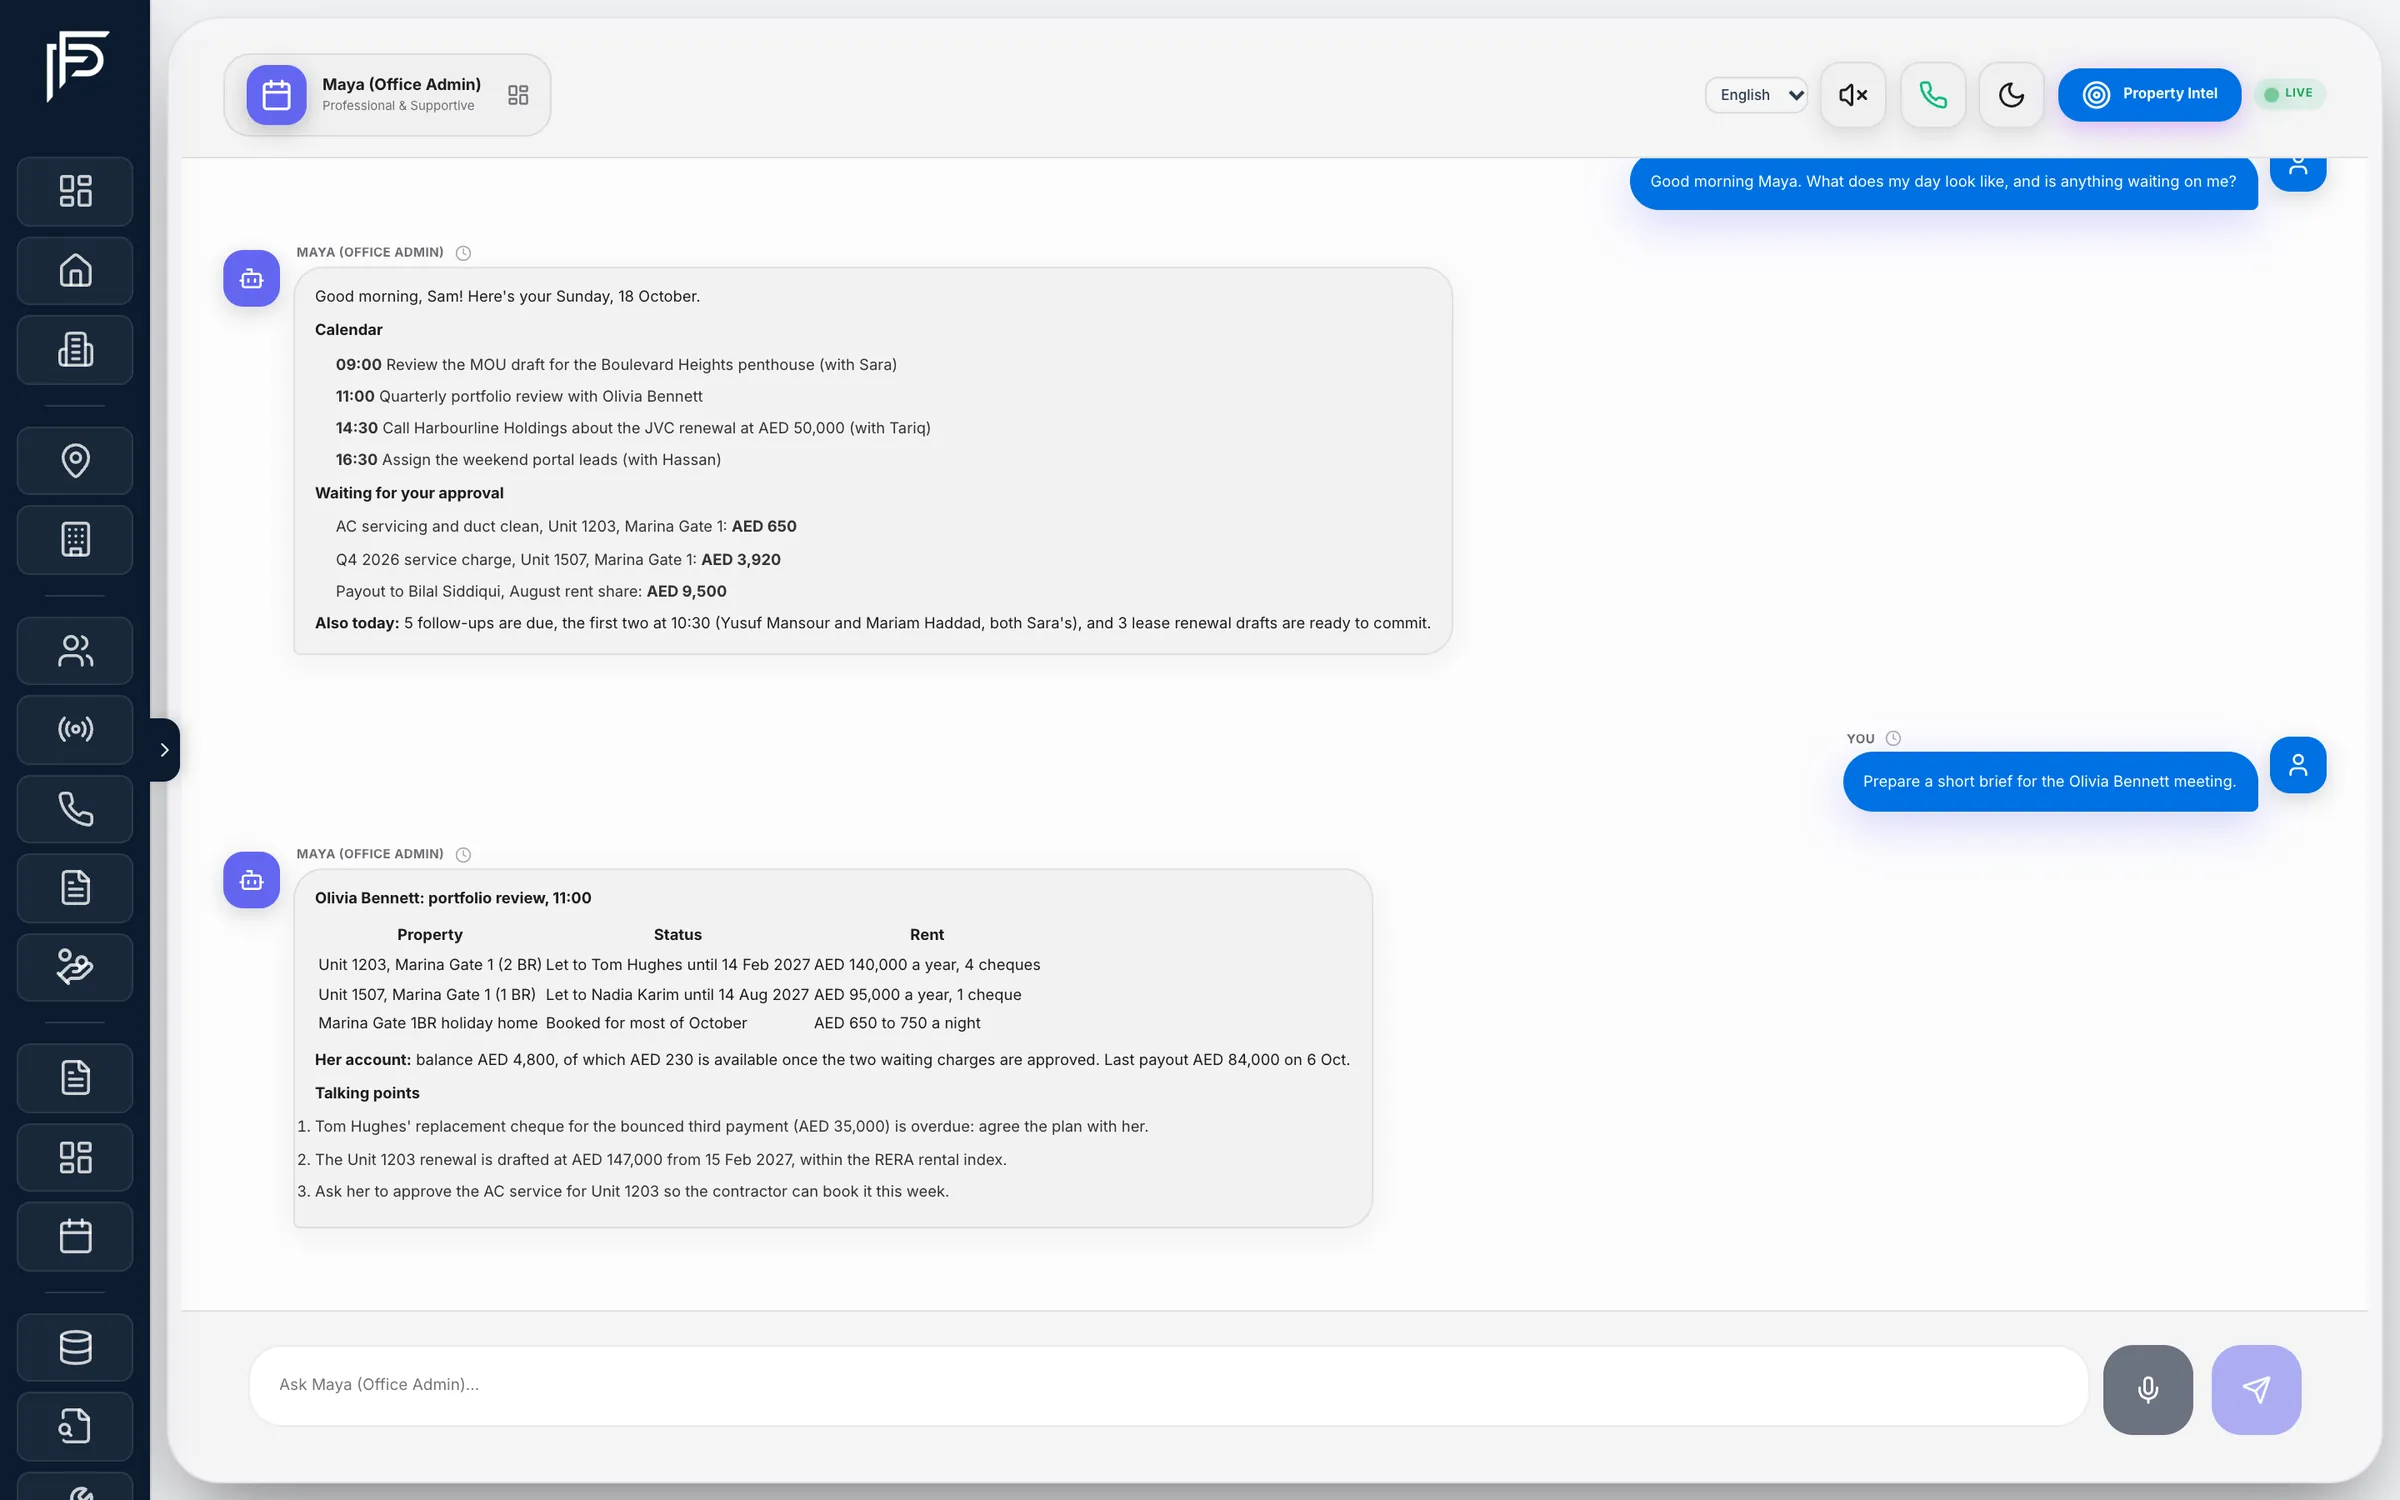Open the document search sidebar icon
The height and width of the screenshot is (1500, 2400).
[75, 1426]
